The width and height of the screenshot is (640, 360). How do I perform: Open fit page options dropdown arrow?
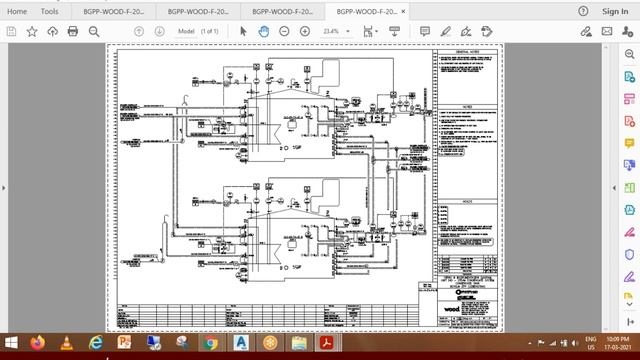click(x=376, y=31)
